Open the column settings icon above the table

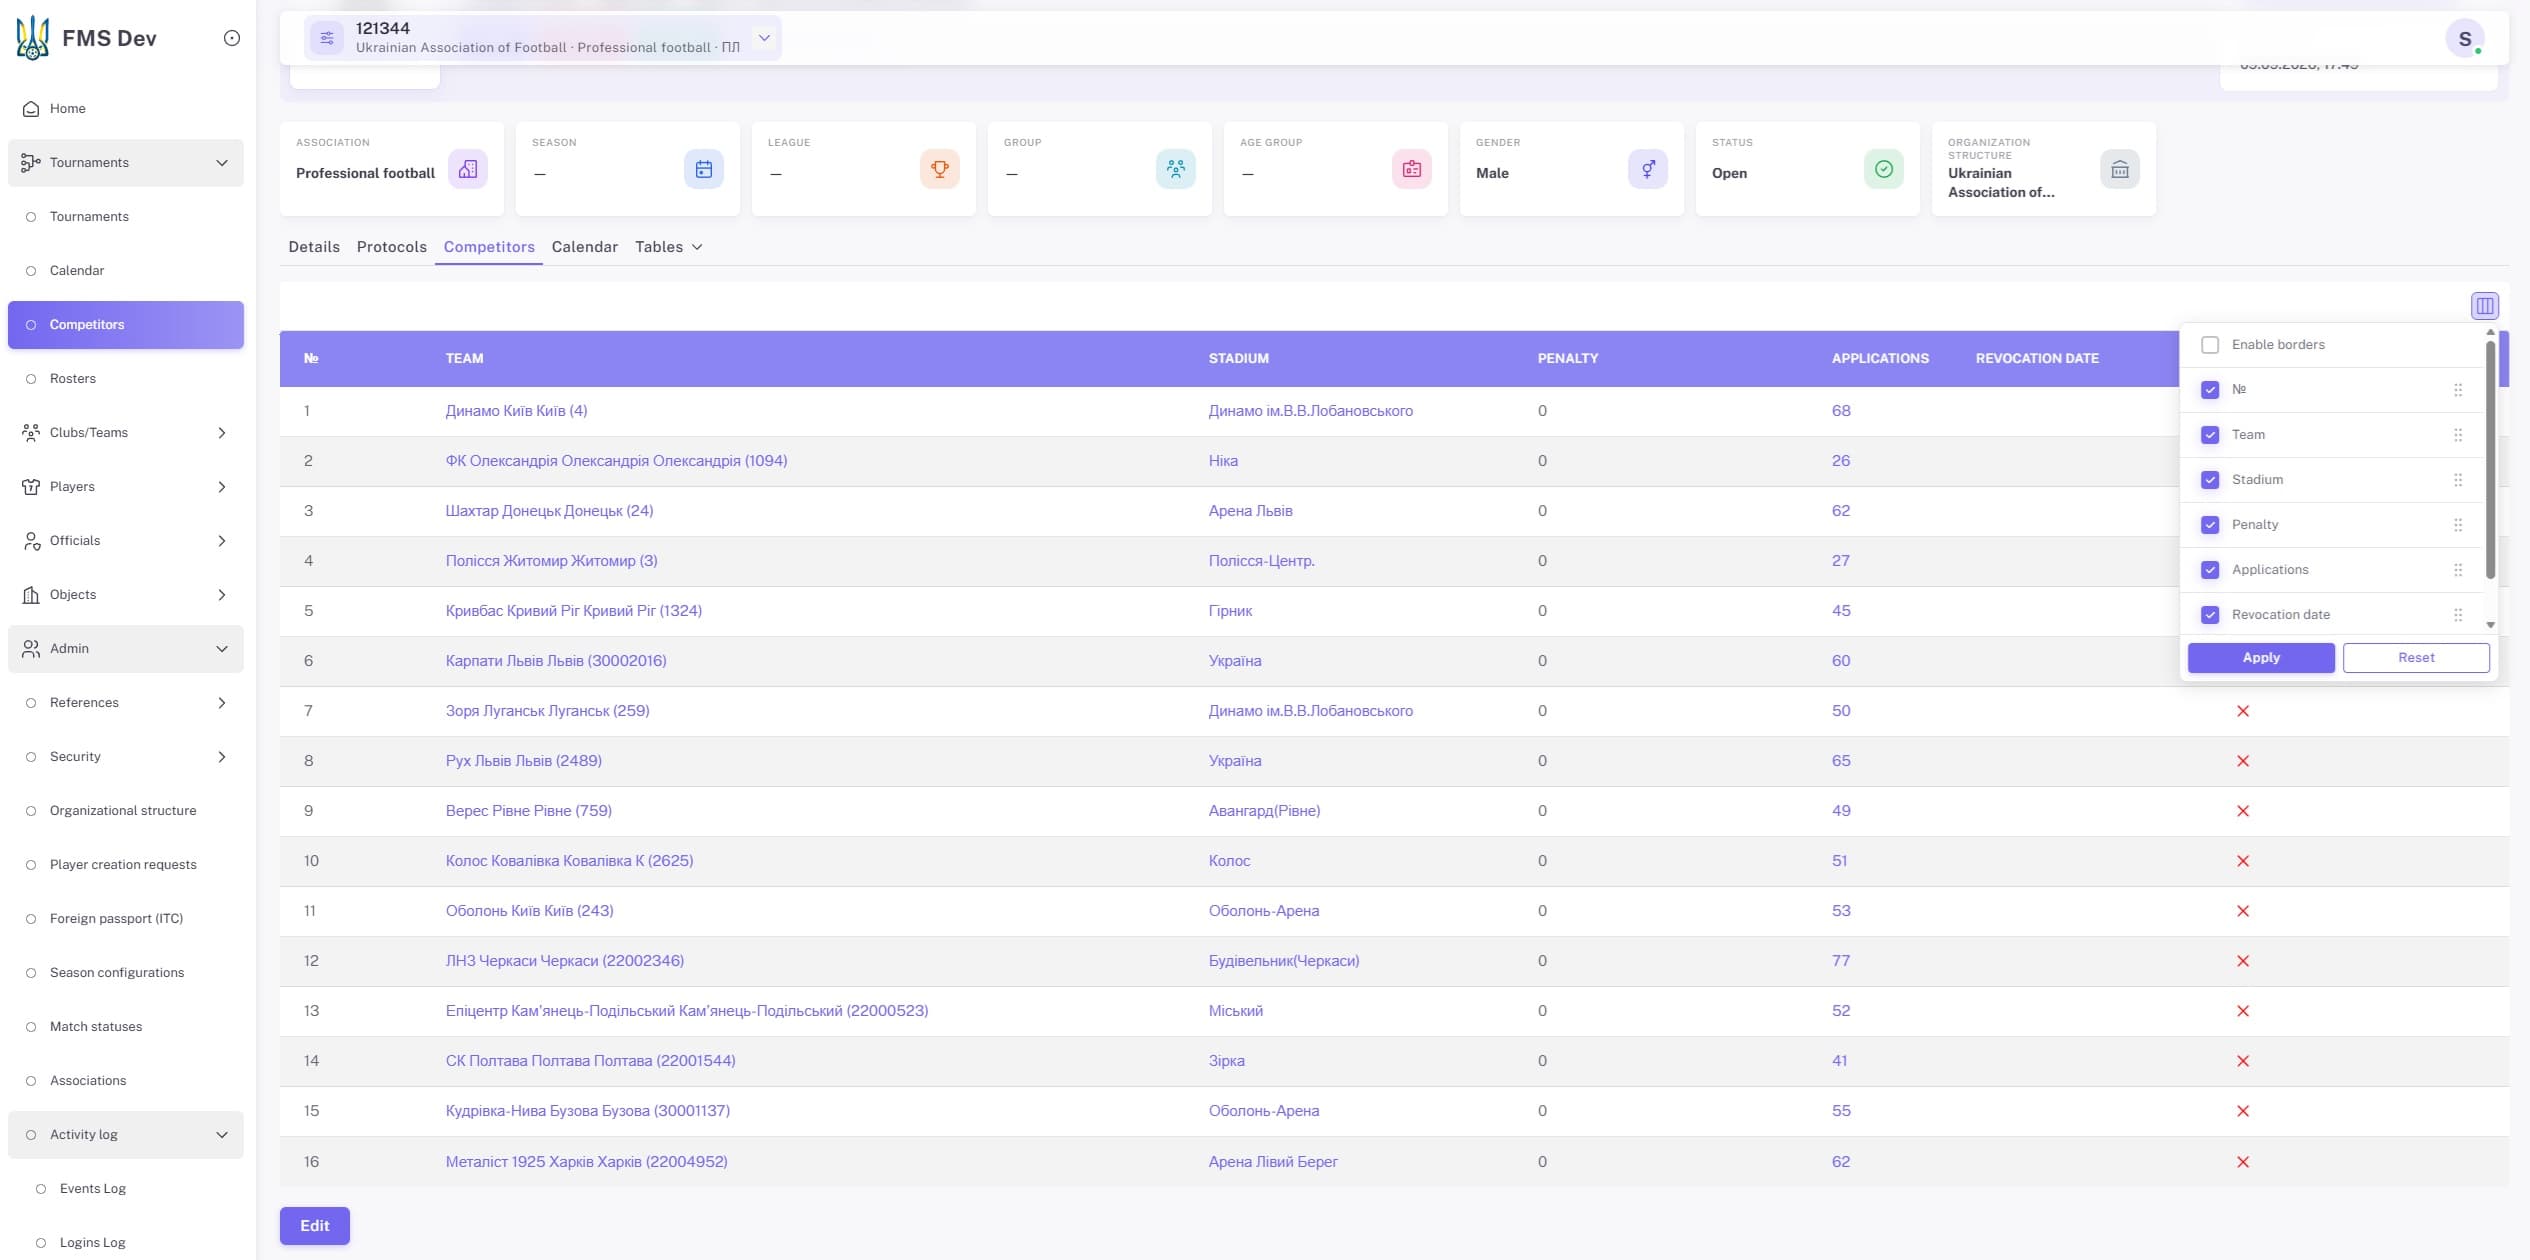(2484, 306)
